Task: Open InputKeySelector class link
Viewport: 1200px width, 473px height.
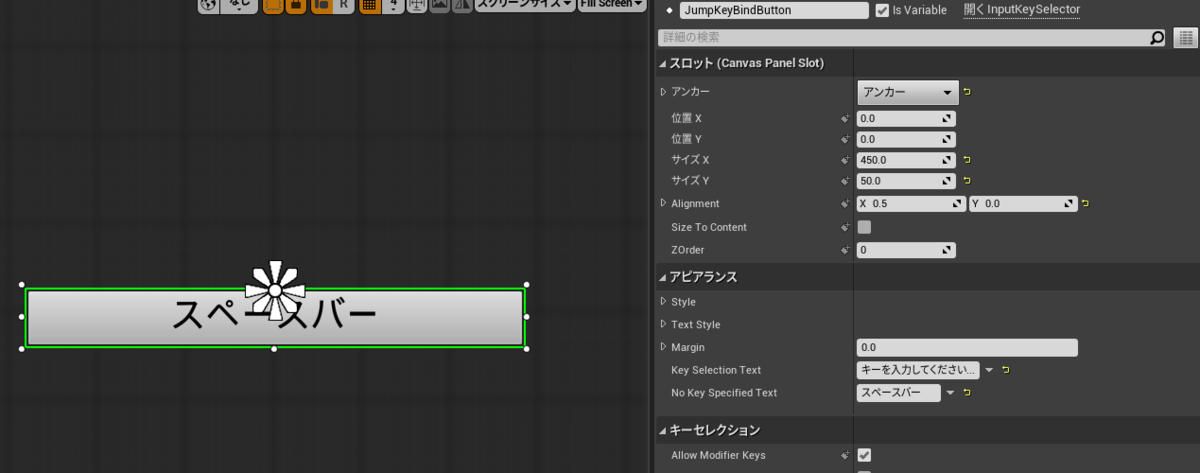Action: click(1022, 9)
